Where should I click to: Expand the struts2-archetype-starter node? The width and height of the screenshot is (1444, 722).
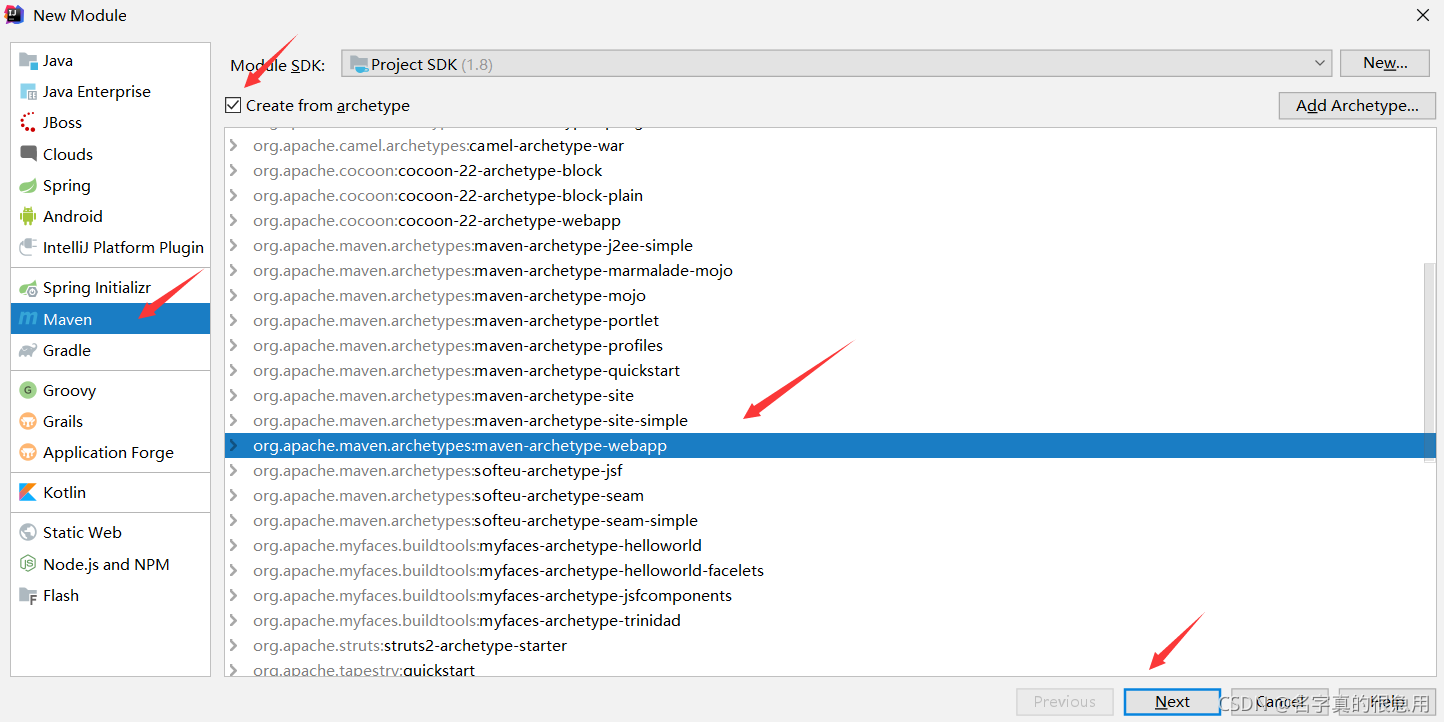(234, 646)
